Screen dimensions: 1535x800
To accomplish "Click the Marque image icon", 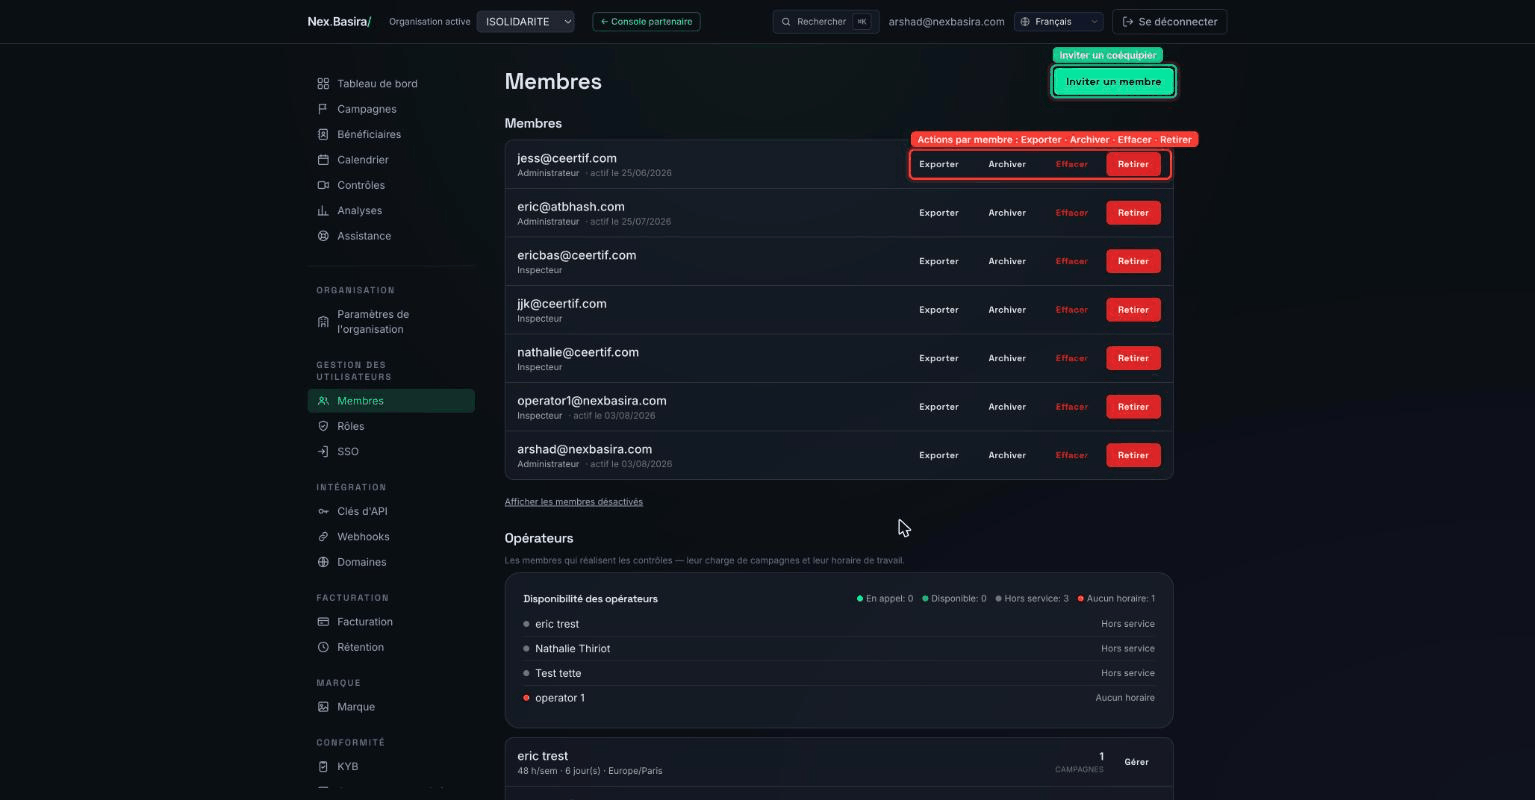I will point(323,707).
